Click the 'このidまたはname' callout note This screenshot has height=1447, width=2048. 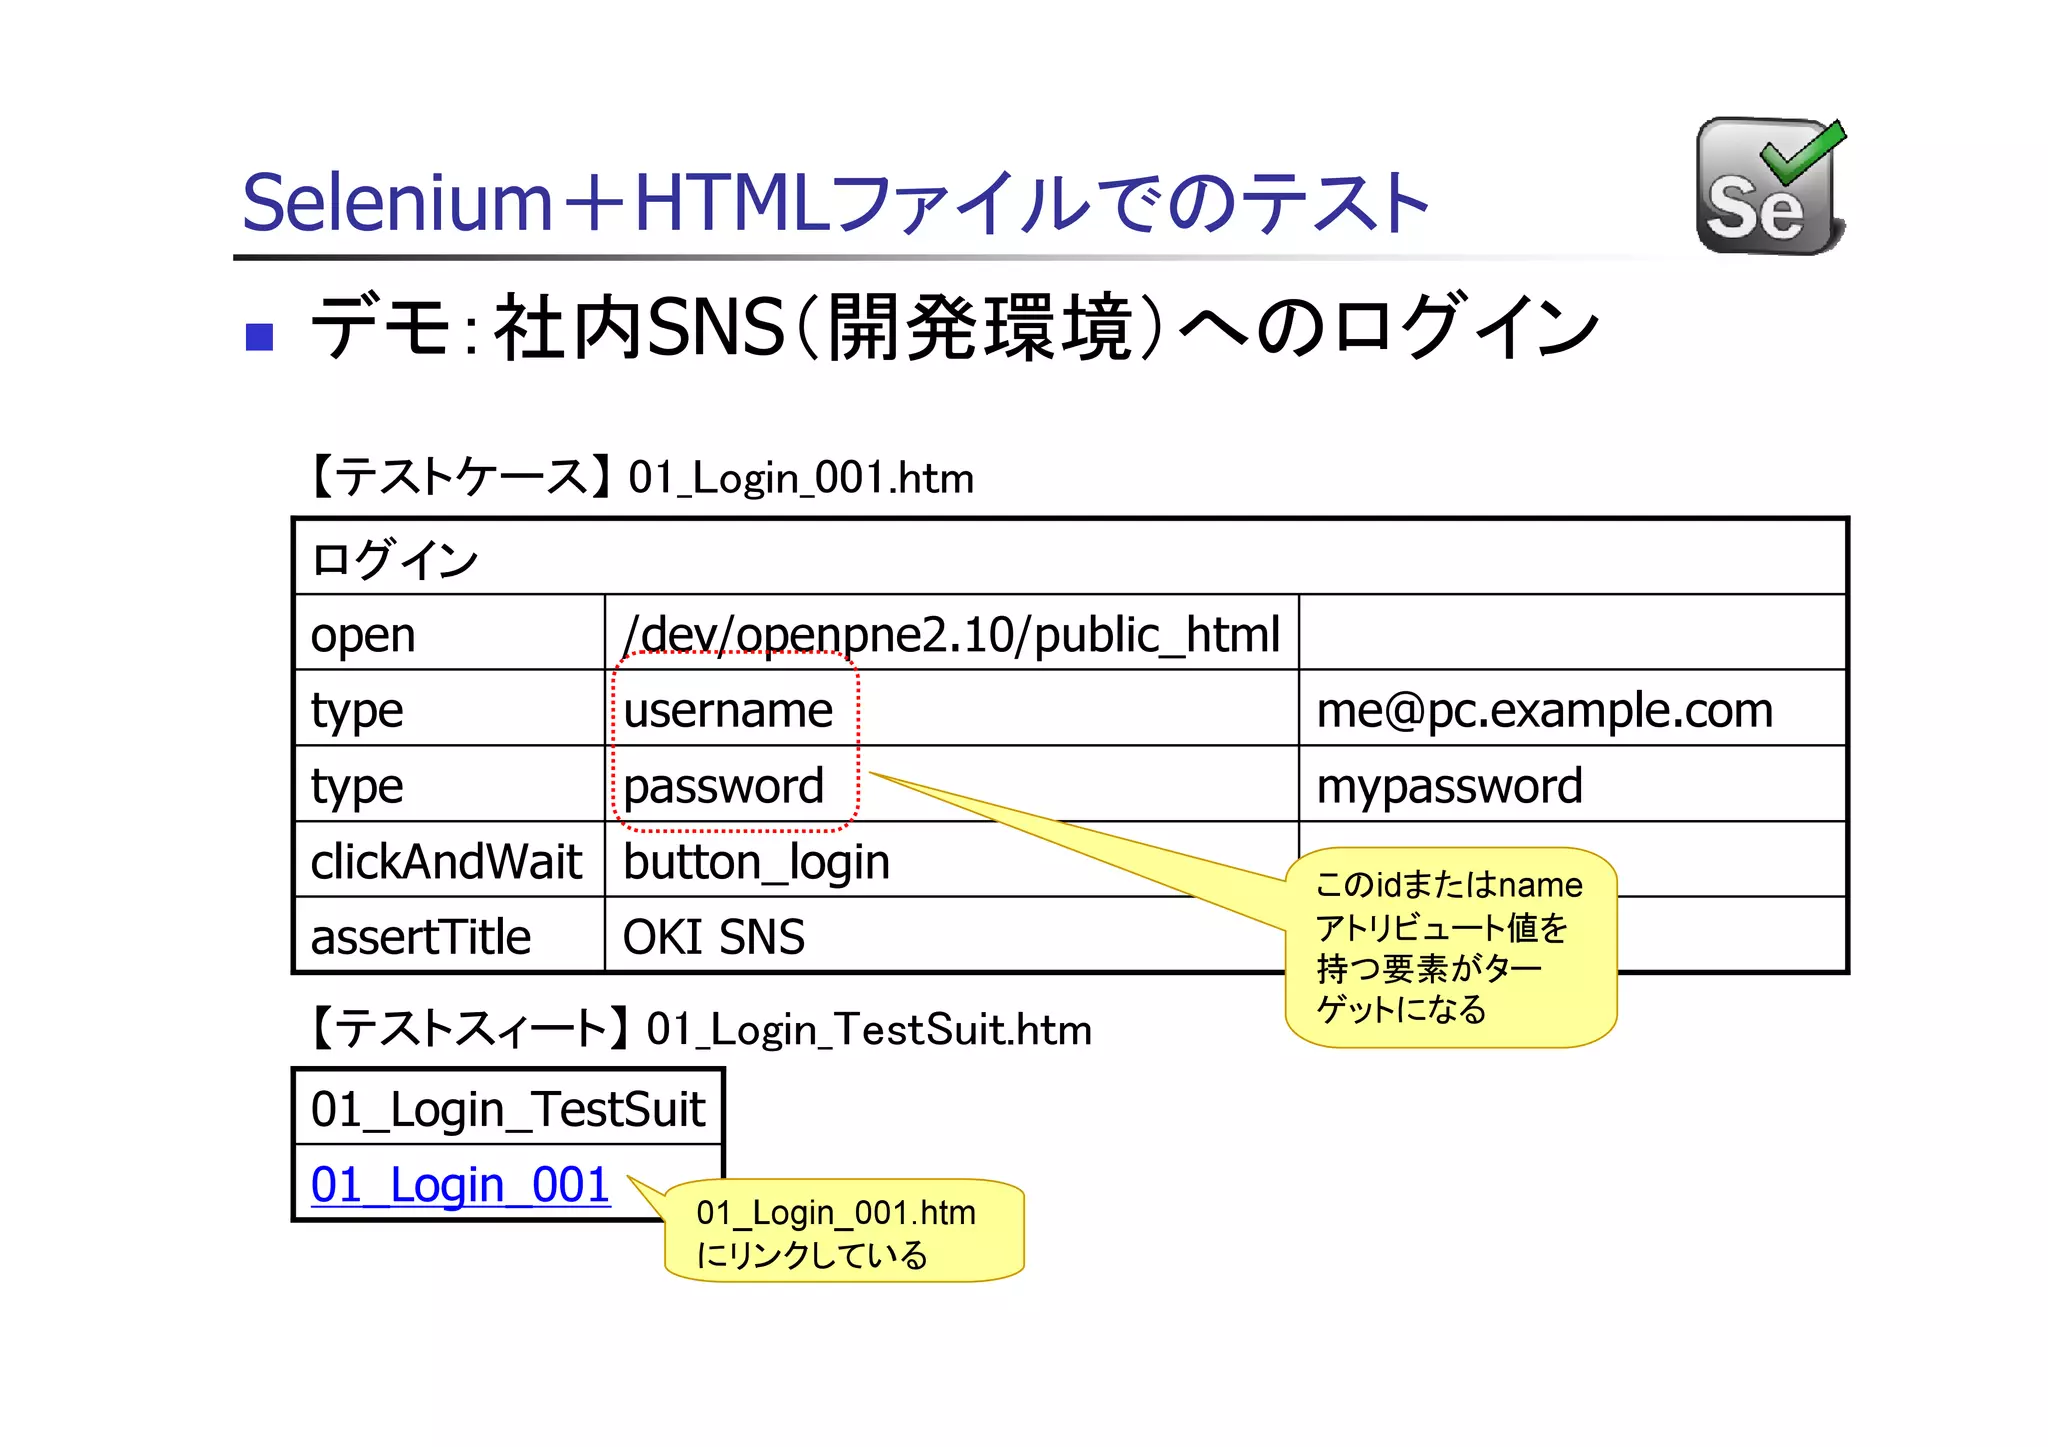point(1451,947)
